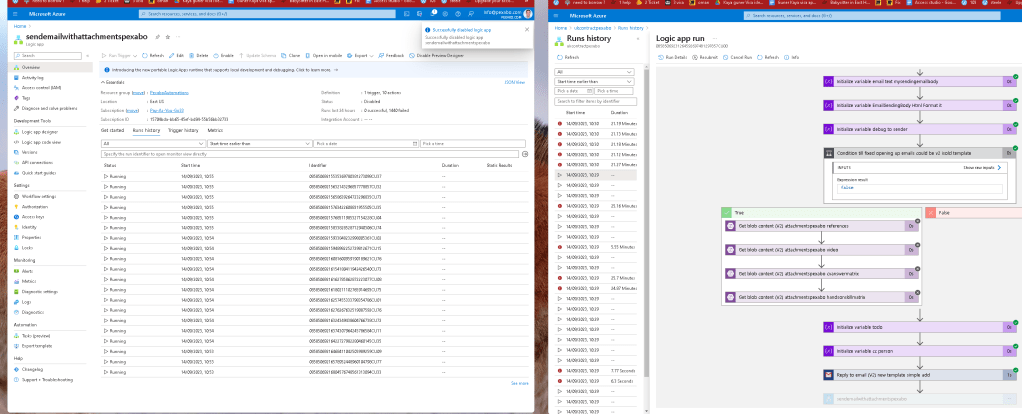Click the See more link below runs
This screenshot has height=414, width=1022.
(x=519, y=383)
